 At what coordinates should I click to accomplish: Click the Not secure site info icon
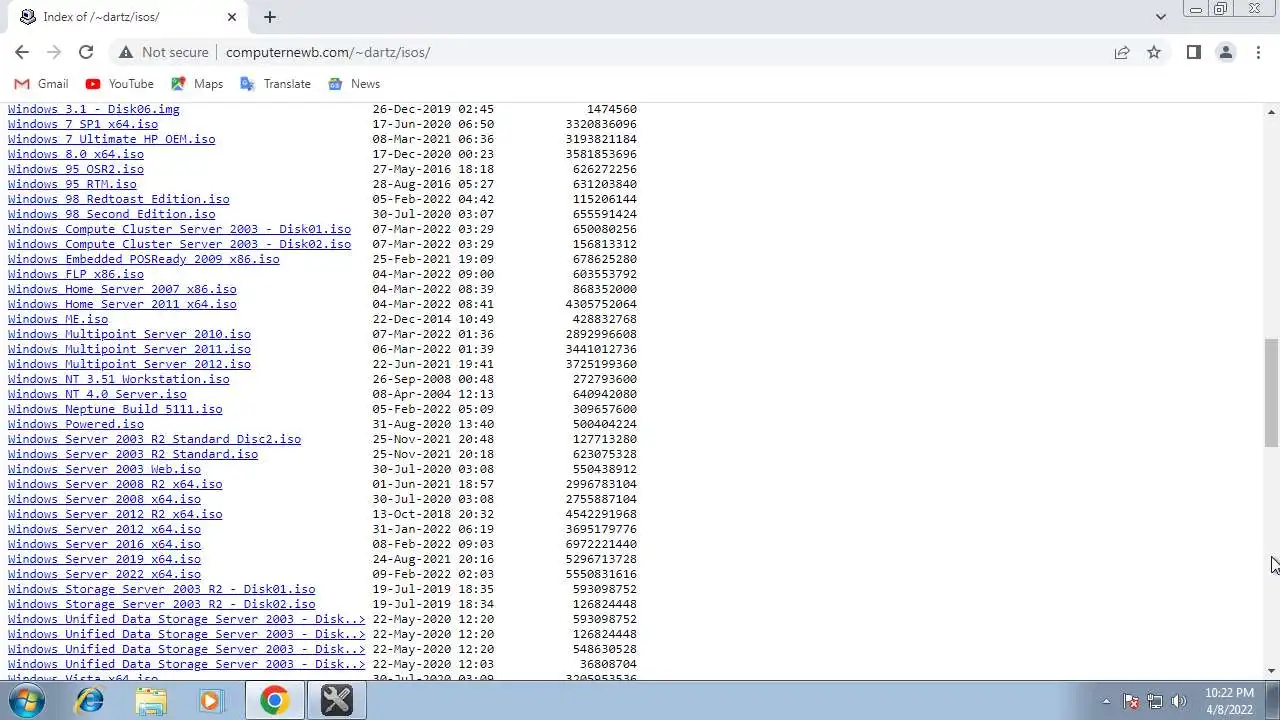(125, 52)
